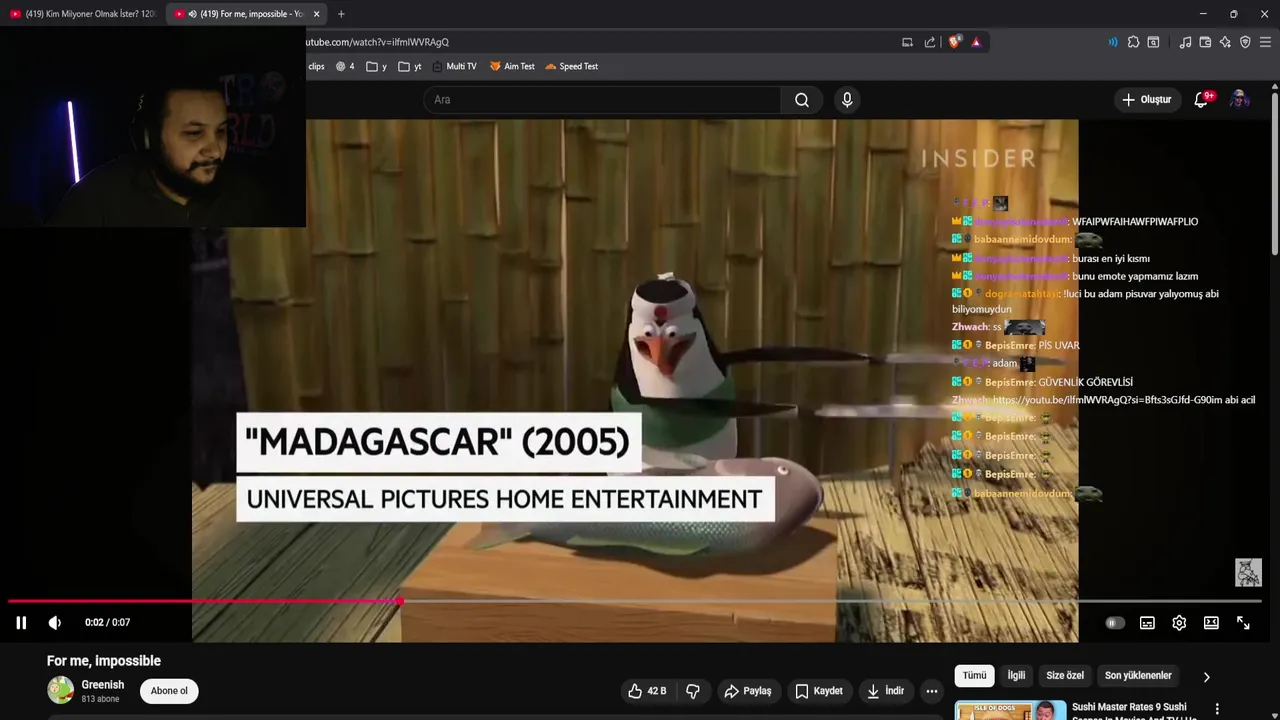Open a new browser tab with plus
1280x720 pixels.
pos(341,14)
